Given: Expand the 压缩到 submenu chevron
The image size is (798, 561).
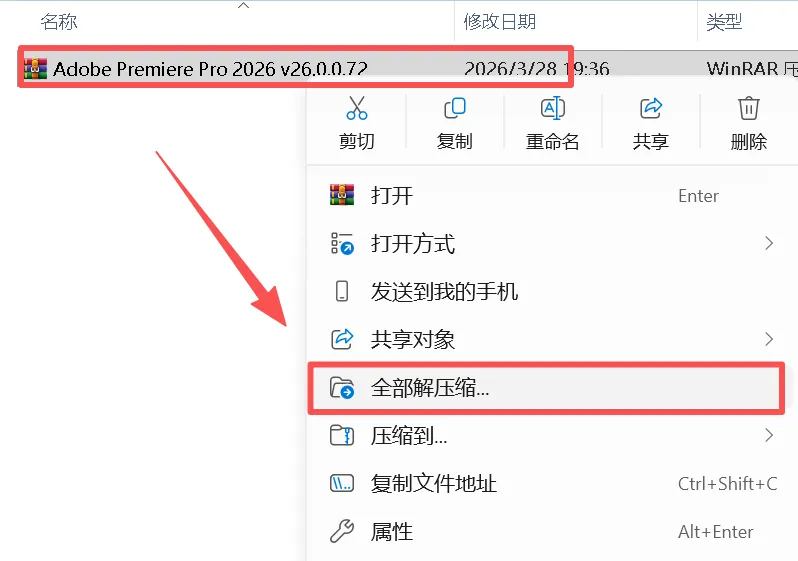Looking at the screenshot, I should click(769, 435).
